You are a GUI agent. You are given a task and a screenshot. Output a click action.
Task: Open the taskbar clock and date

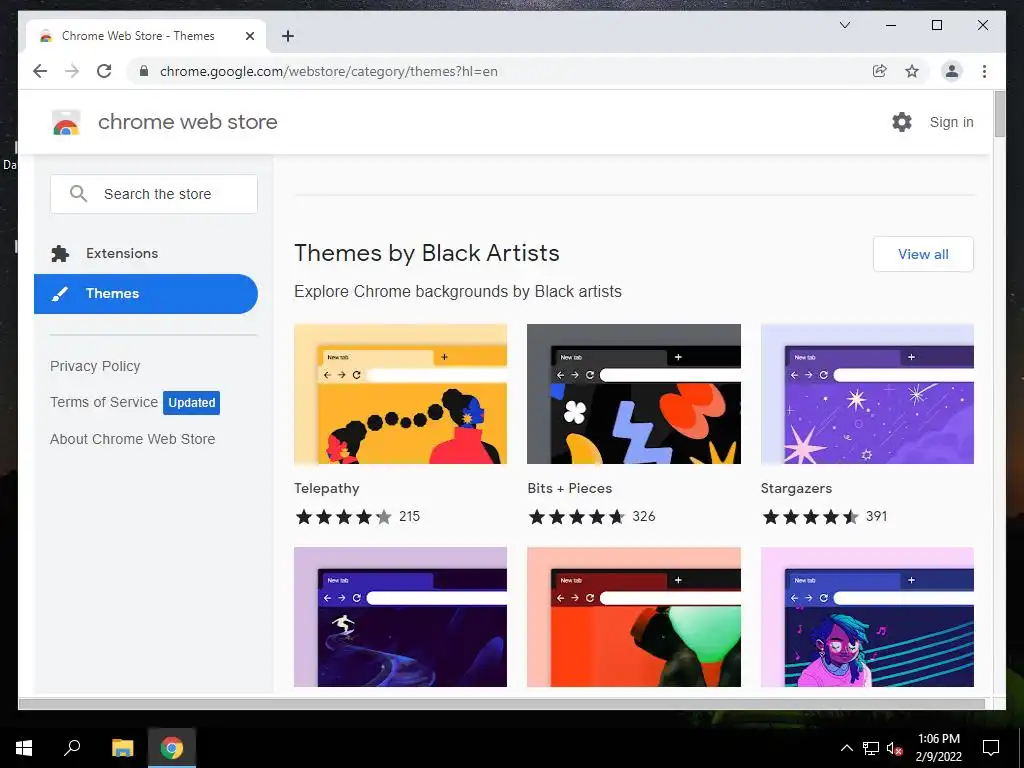[x=938, y=748]
